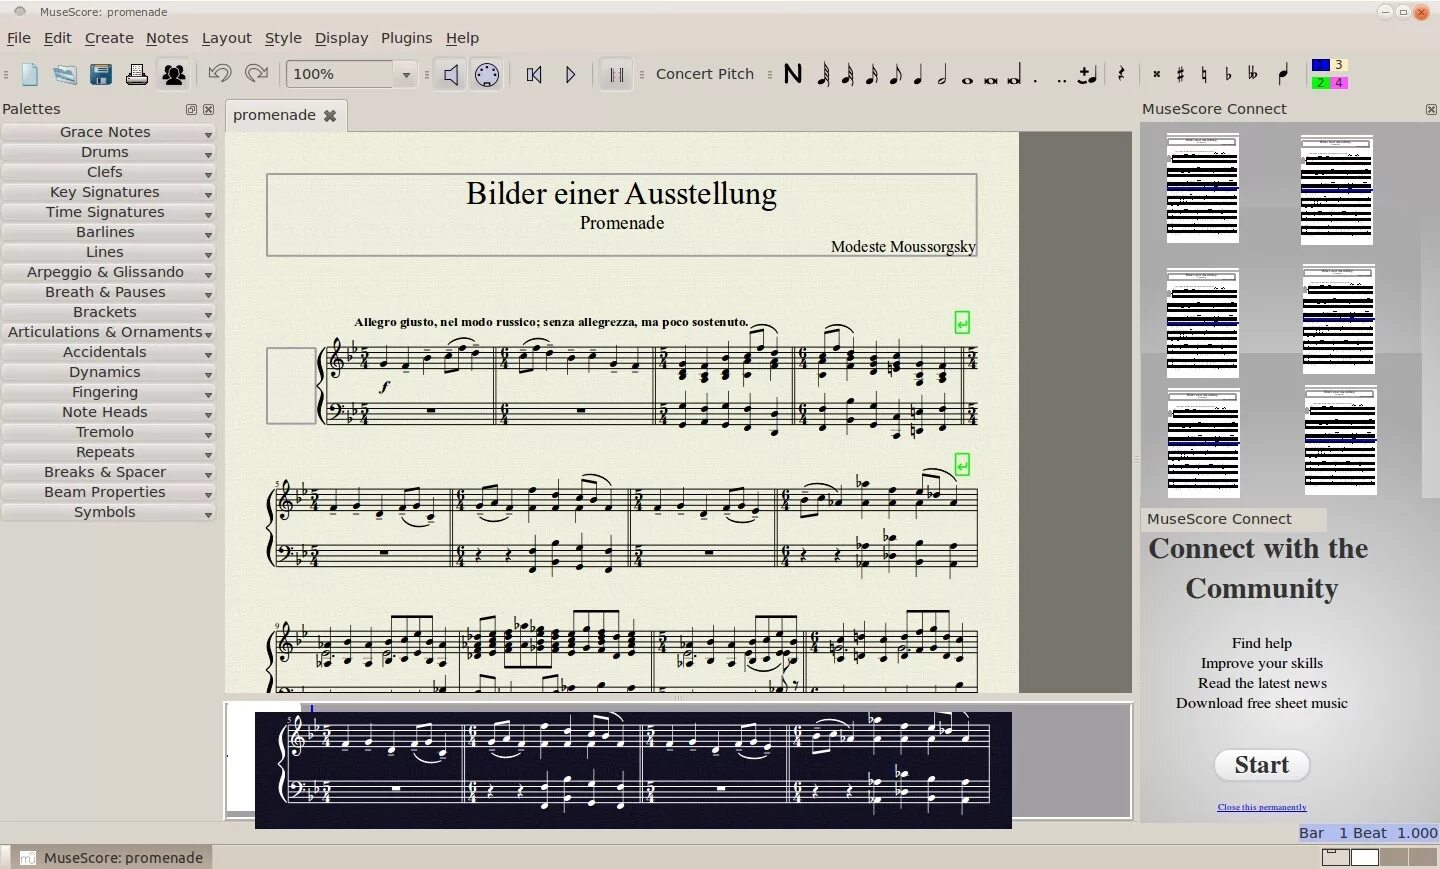Expand the Key Signatures palette
Image resolution: width=1440 pixels, height=869 pixels.
click(108, 192)
